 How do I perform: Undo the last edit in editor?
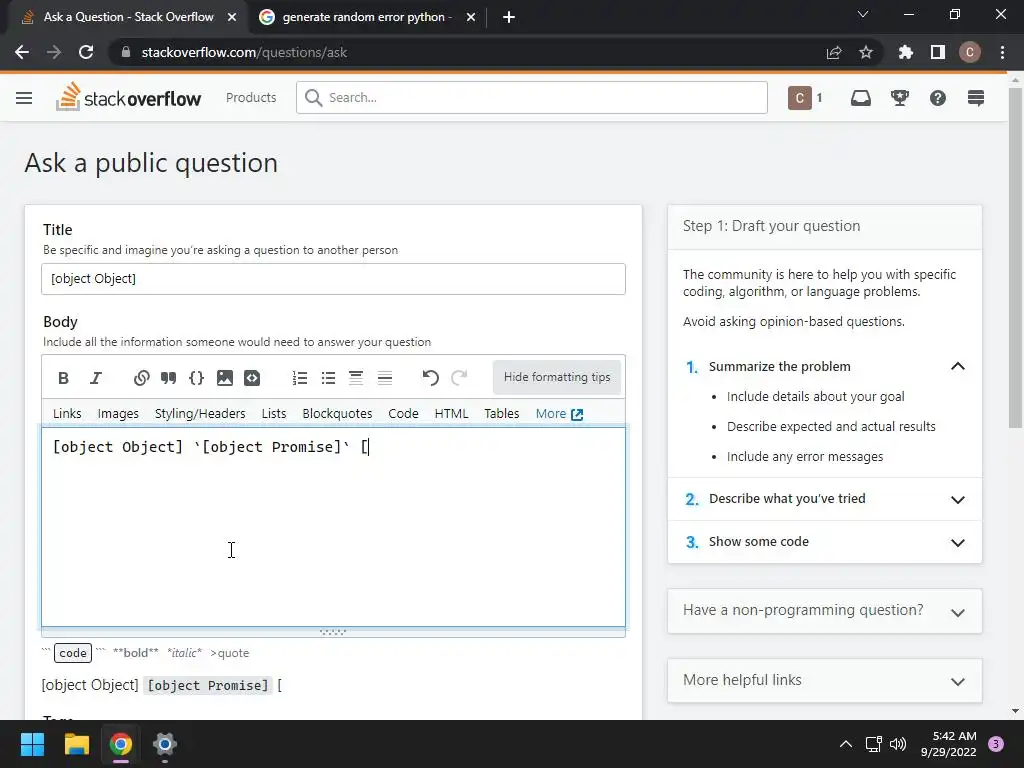(x=430, y=377)
